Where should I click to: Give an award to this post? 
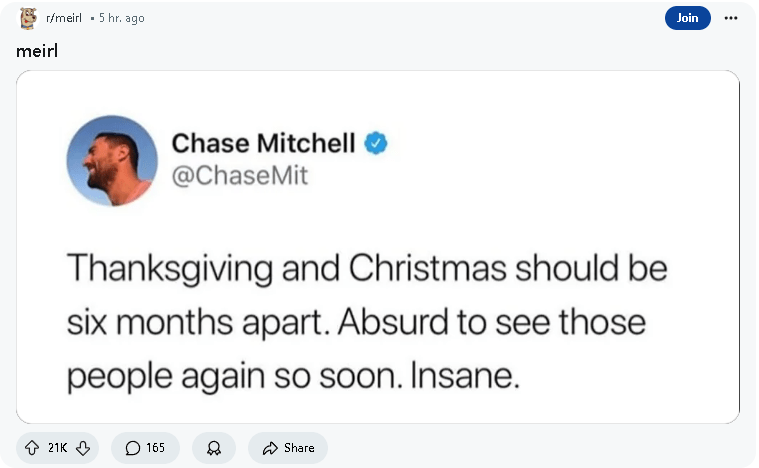213,448
